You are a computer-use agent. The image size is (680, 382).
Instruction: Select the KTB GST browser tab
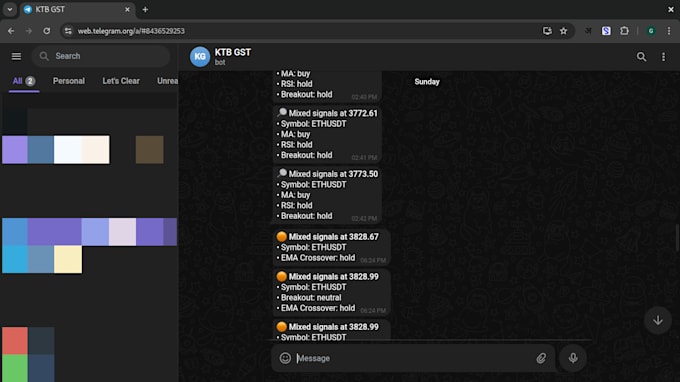tap(77, 10)
